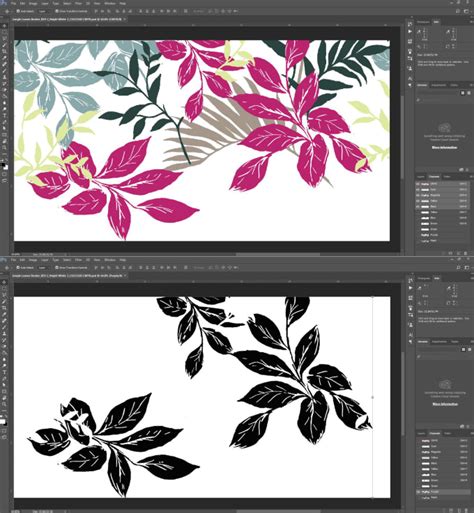This screenshot has width=474, height=513.
Task: Click Change Screen Mode icon in top window
Action: click(x=4, y=181)
